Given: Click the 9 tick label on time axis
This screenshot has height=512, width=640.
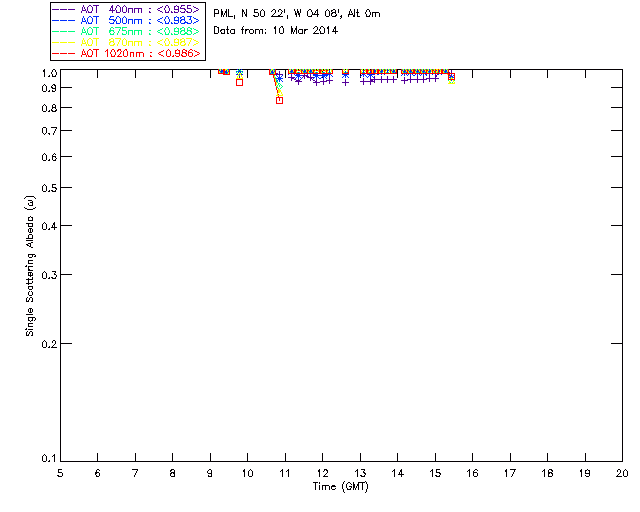Looking at the screenshot, I should (210, 473).
